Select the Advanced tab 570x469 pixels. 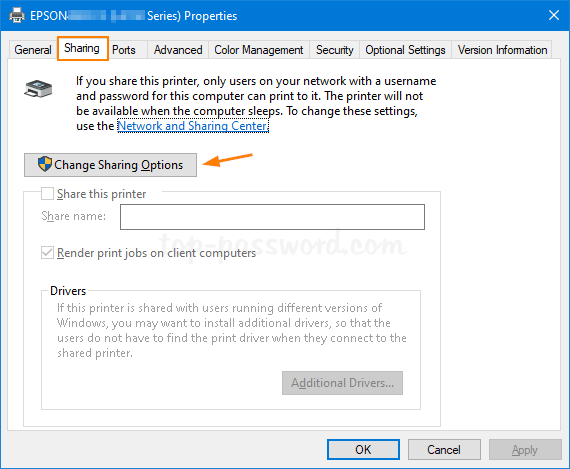178,50
